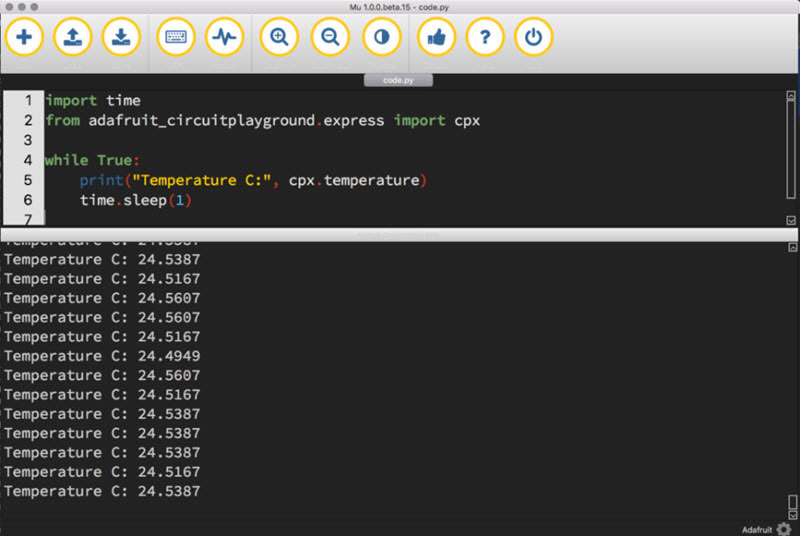
Task: Place cursor on empty line 3 in editor
Action: [x=200, y=141]
